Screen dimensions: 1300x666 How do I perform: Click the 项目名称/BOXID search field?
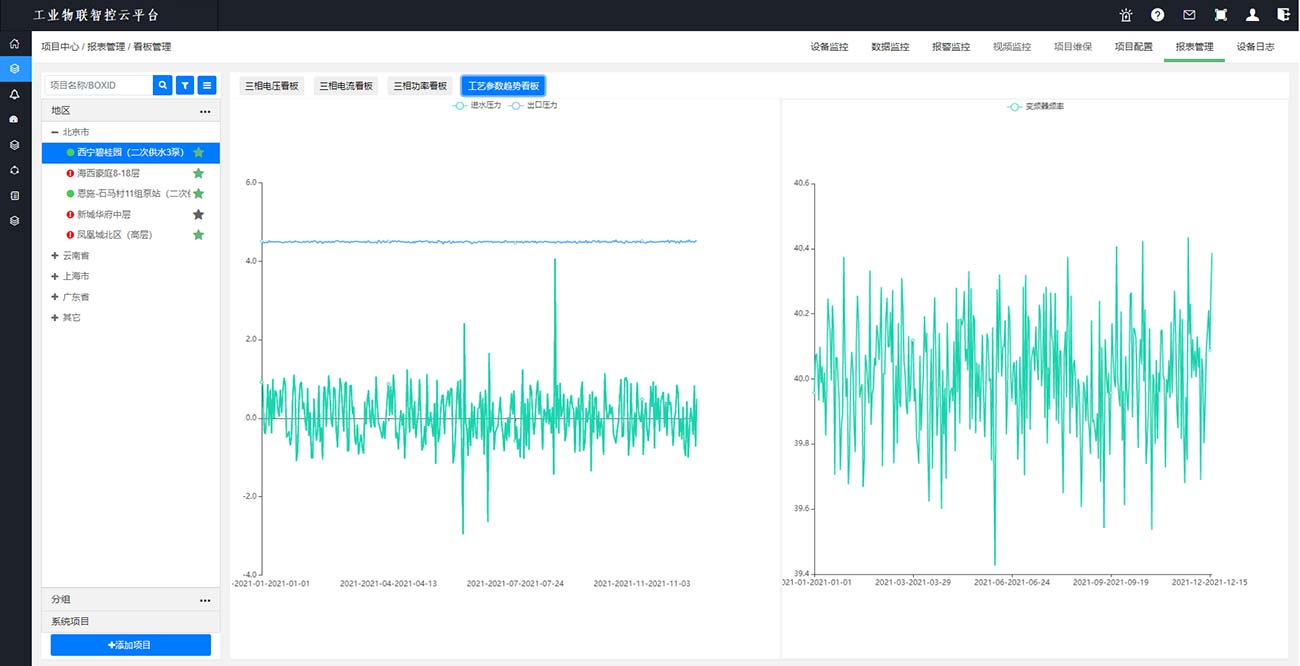pos(98,85)
